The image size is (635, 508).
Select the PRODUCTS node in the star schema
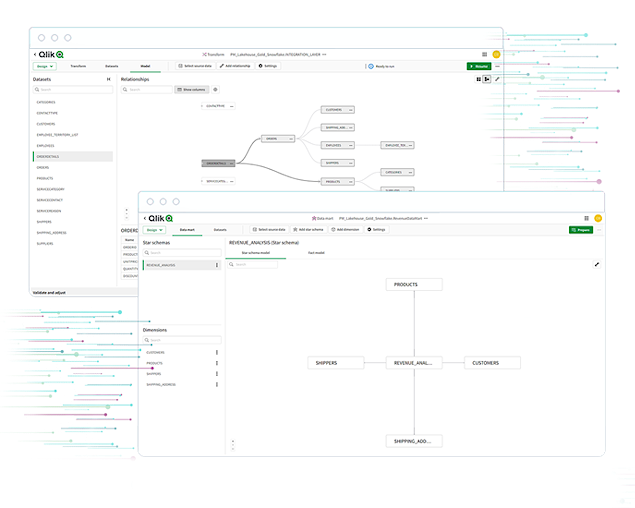point(414,284)
